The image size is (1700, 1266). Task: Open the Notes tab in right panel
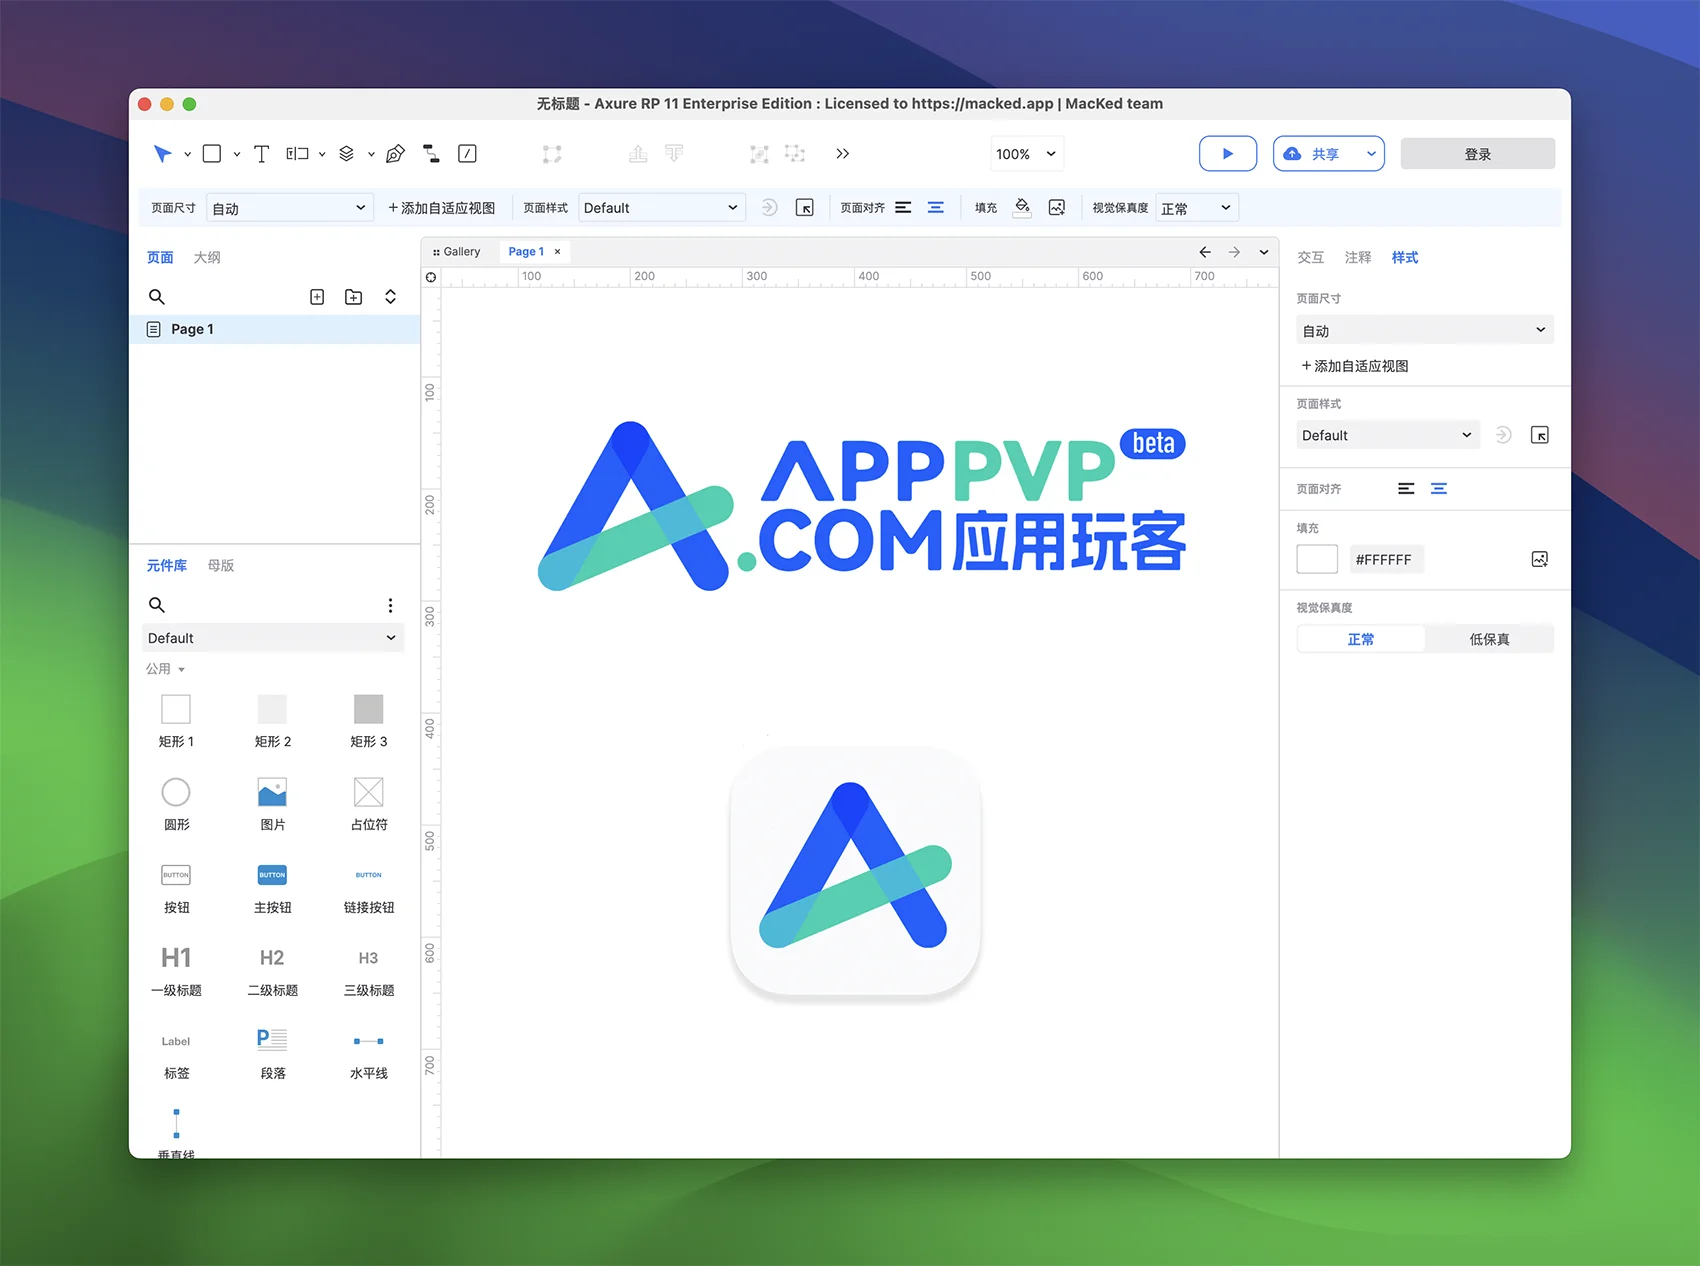click(1357, 257)
